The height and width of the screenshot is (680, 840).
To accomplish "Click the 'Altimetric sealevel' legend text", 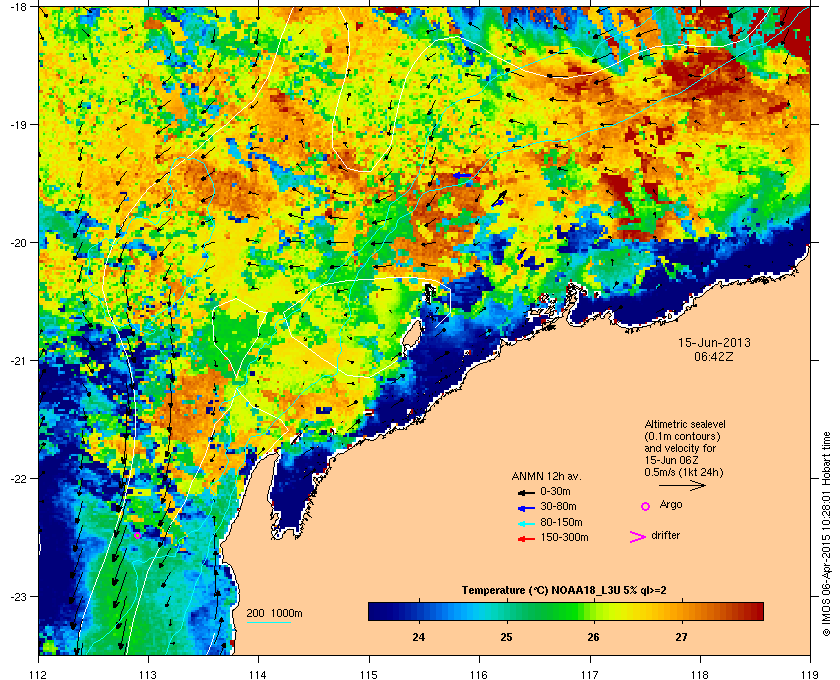I will tap(685, 424).
